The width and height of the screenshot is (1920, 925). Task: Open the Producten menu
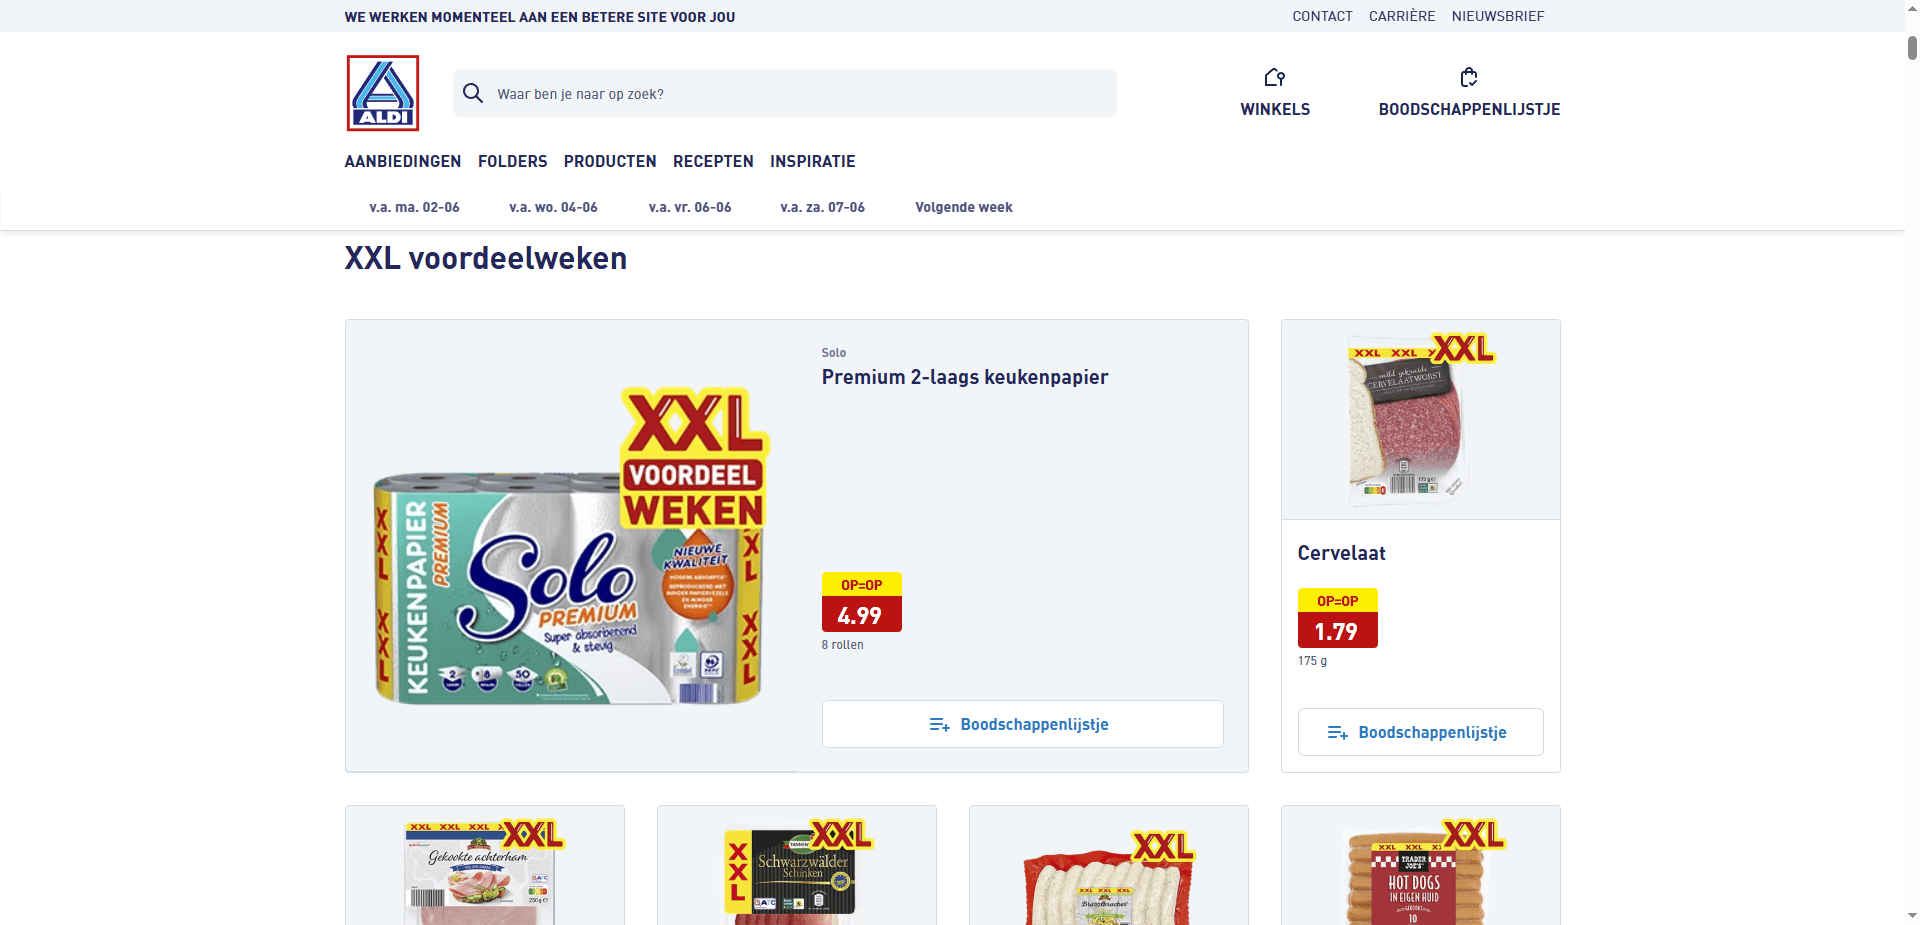[610, 161]
